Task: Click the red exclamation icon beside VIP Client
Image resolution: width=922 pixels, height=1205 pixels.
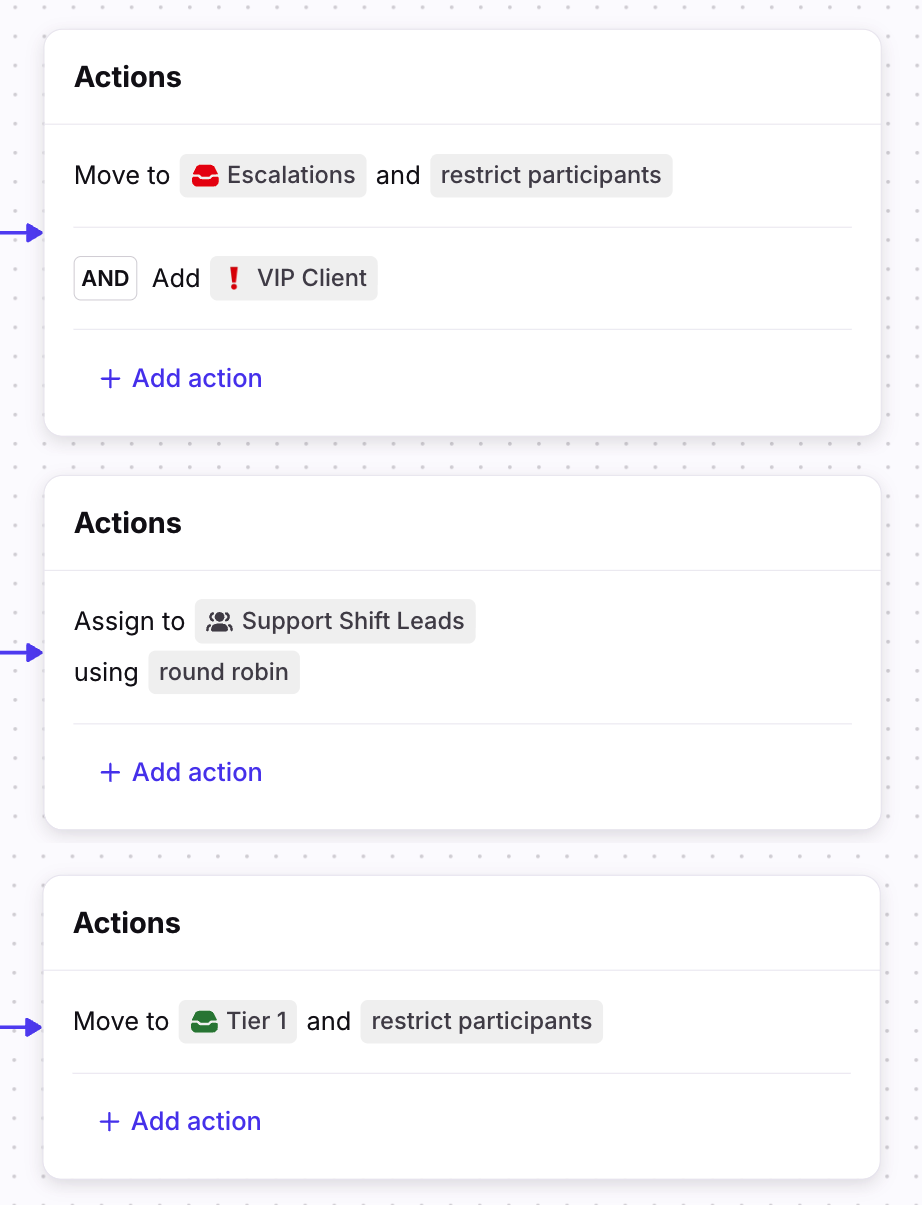Action: [234, 279]
